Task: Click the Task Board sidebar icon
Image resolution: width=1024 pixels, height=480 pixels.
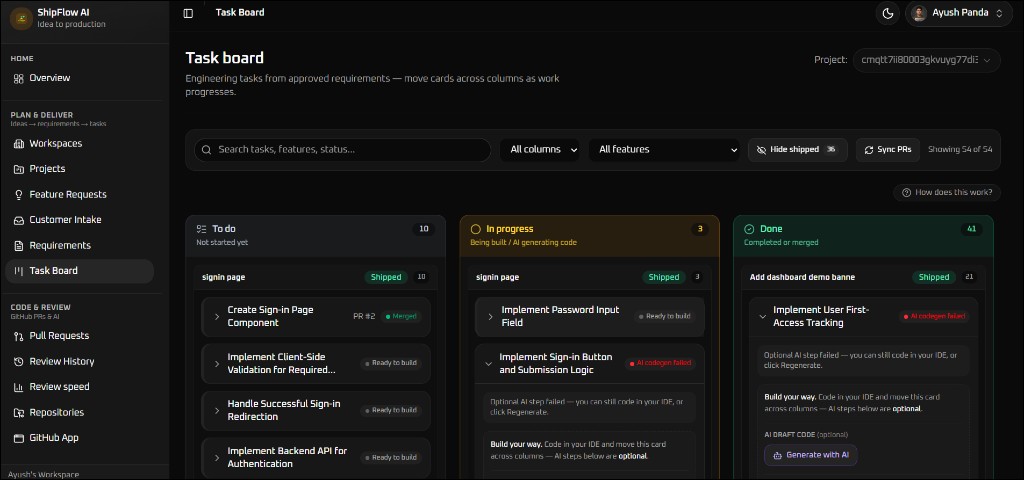Action: click(18, 271)
